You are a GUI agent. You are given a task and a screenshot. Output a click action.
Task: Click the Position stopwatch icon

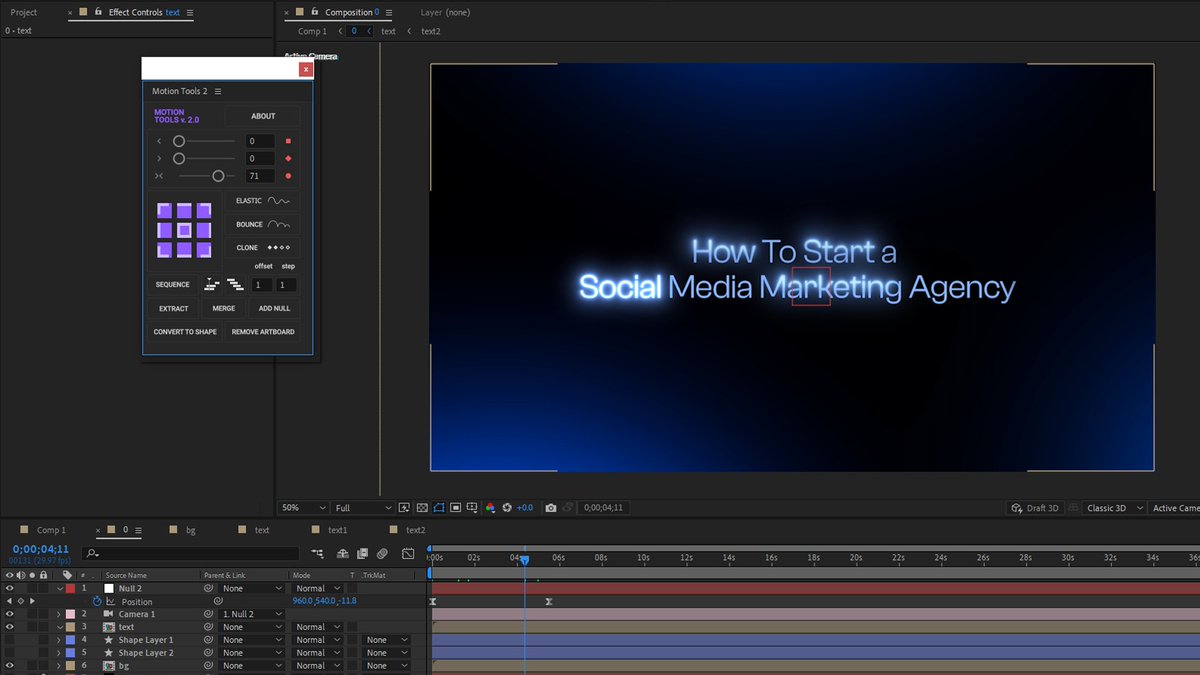point(97,601)
